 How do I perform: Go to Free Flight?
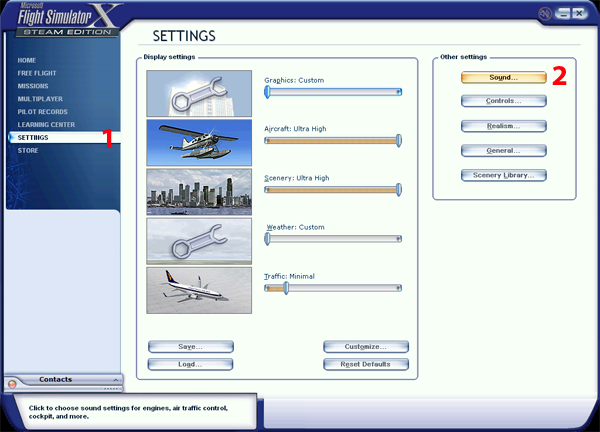point(37,73)
